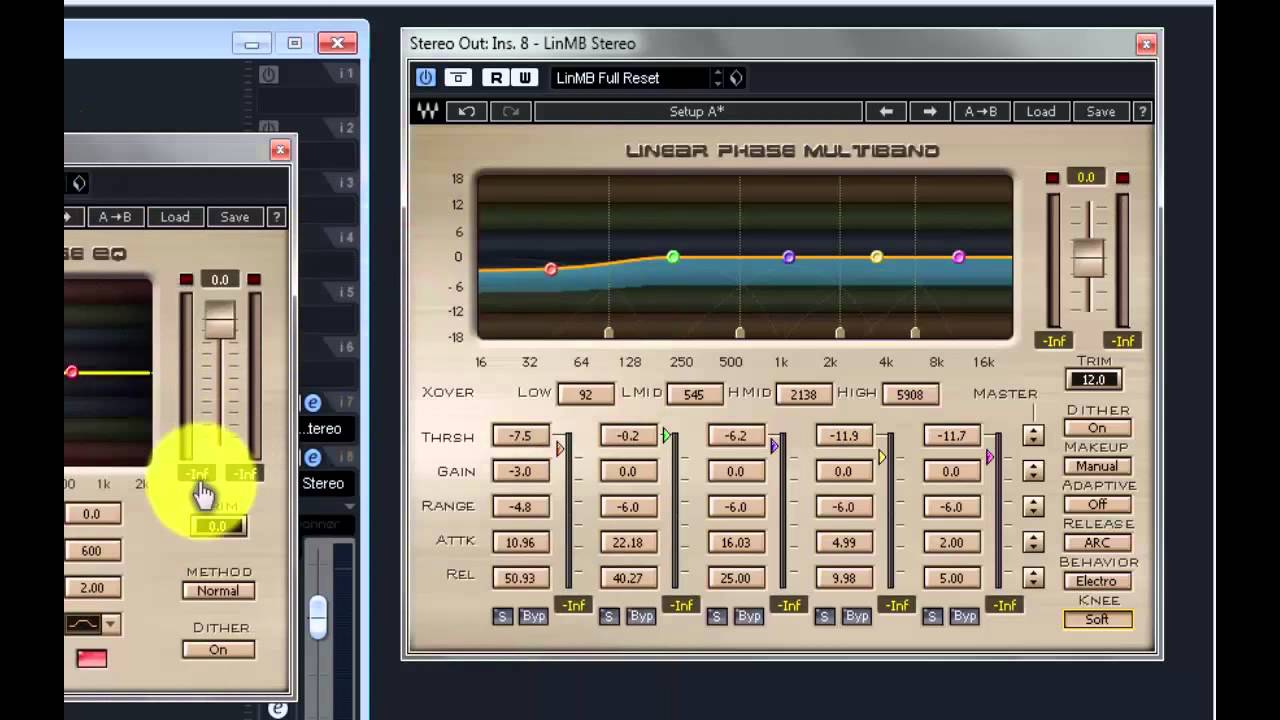Select the purple high-mid band marker at 1k
This screenshot has height=720, width=1280.
pyautogui.click(x=789, y=257)
